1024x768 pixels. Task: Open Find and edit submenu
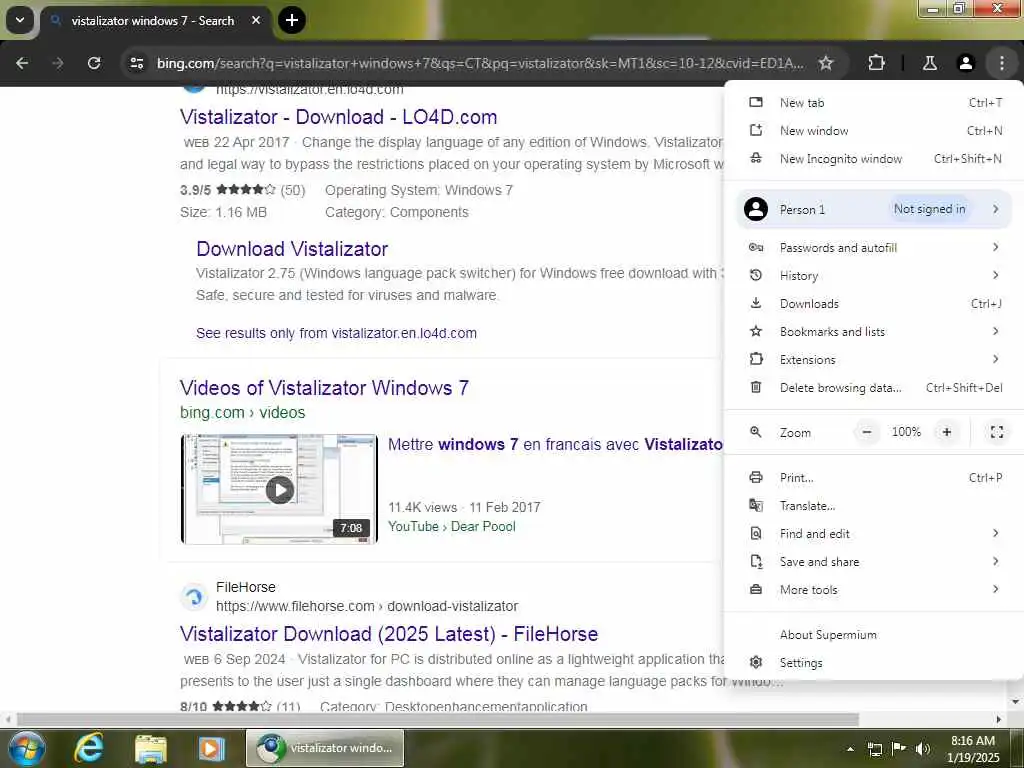tap(874, 534)
